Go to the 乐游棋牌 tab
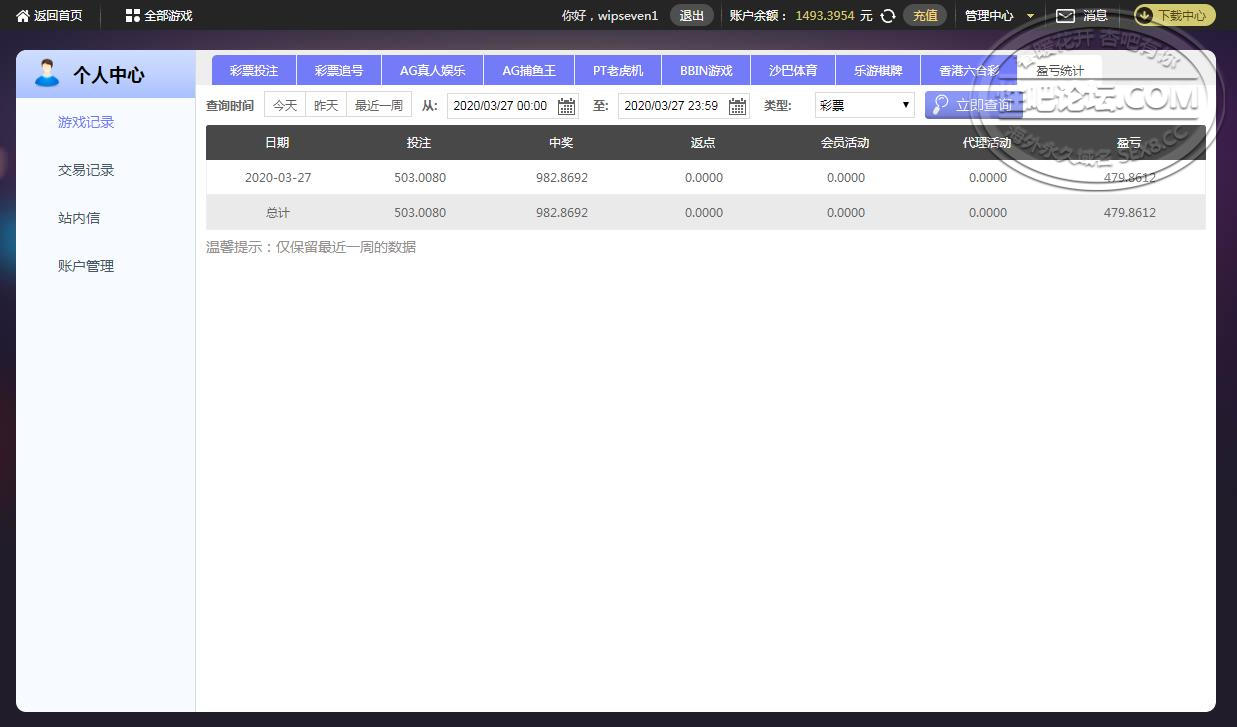Screen dimensions: 1237x727 coord(878,70)
